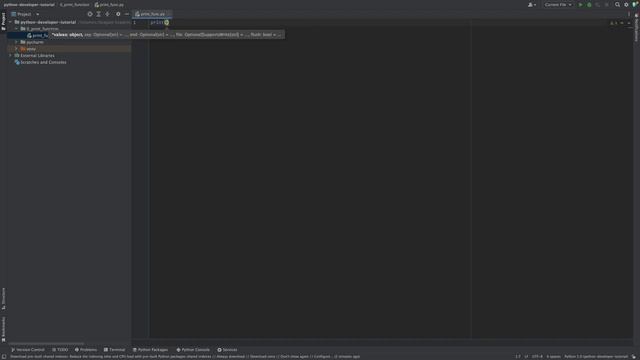Click the Project panel title icon
Screen dimensions: 640x360
13,14
